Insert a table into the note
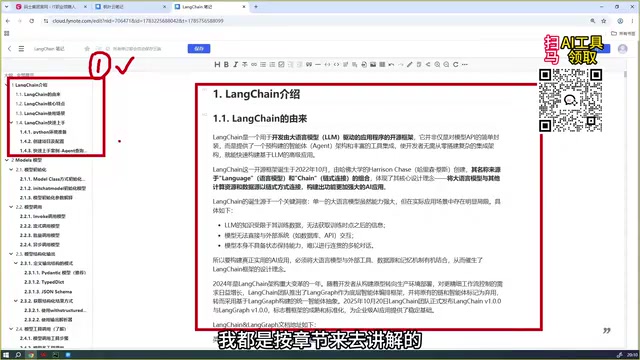The height and width of the screenshot is (360, 640). pyautogui.click(x=382, y=64)
